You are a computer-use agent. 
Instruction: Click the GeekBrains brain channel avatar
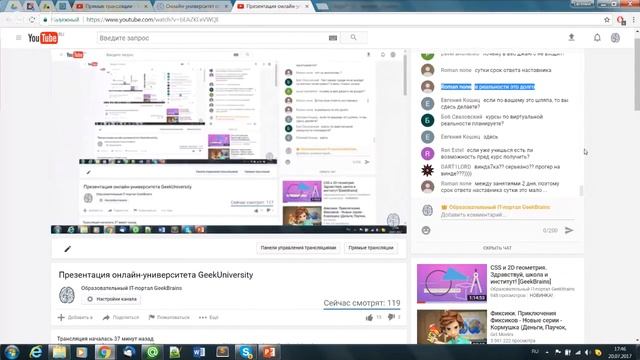pos(67,295)
